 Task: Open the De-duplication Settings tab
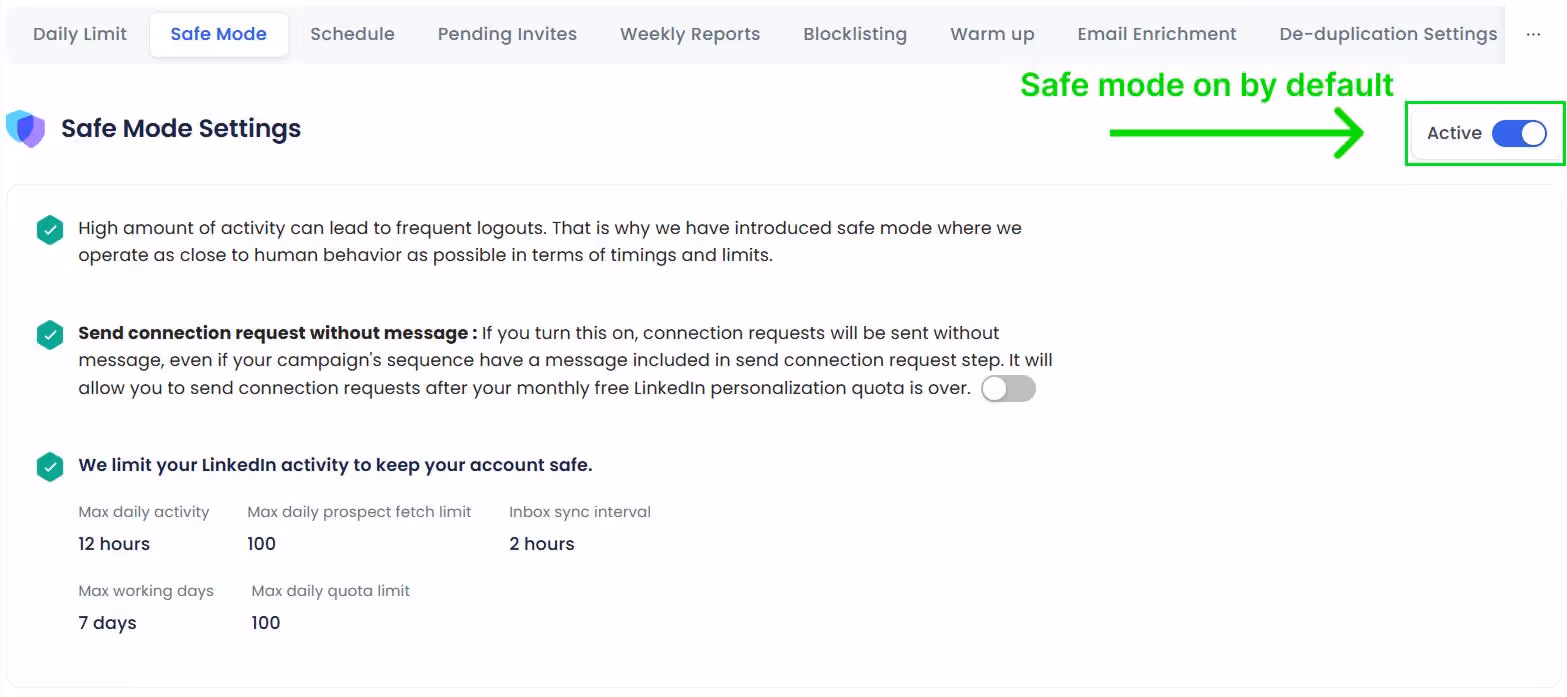[1387, 33]
